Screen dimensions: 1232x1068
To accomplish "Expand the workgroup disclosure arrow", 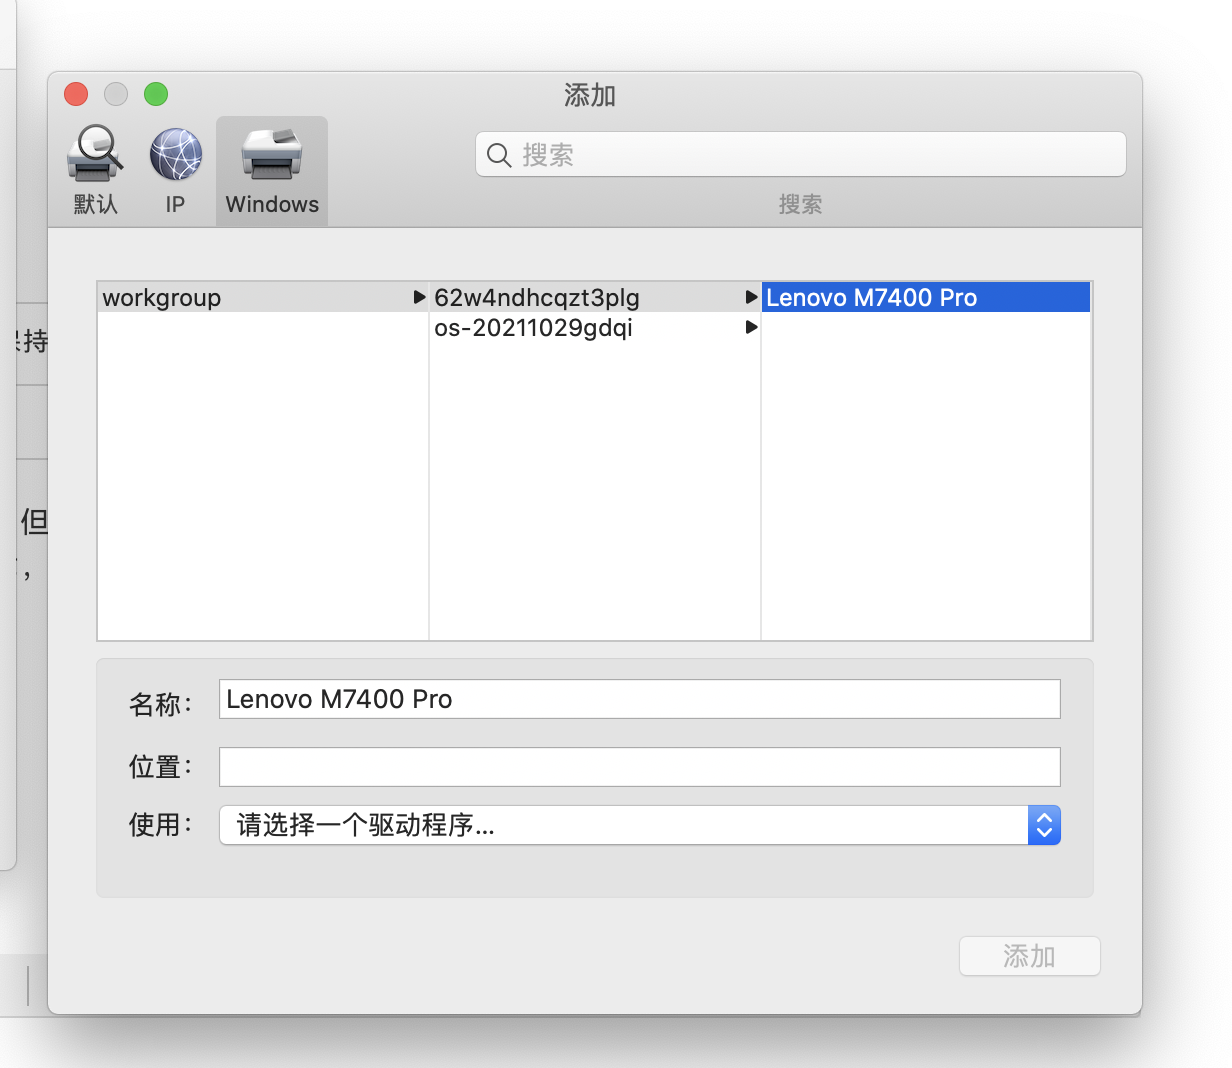I will tap(419, 298).
